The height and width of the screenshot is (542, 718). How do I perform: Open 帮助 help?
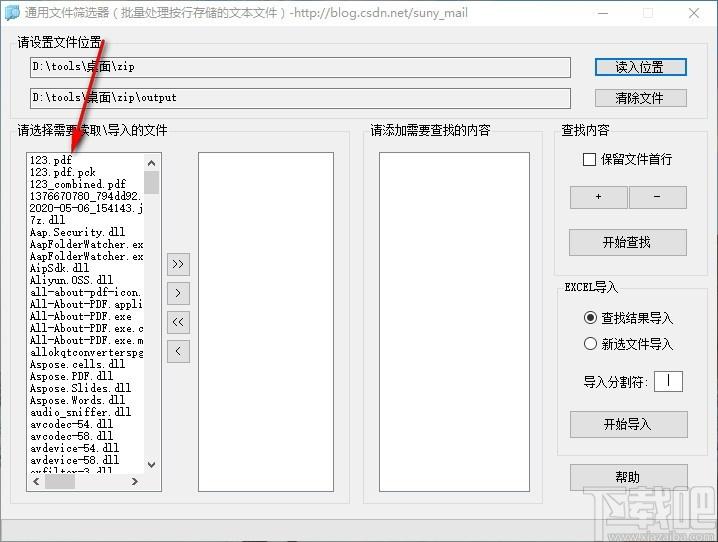click(628, 477)
